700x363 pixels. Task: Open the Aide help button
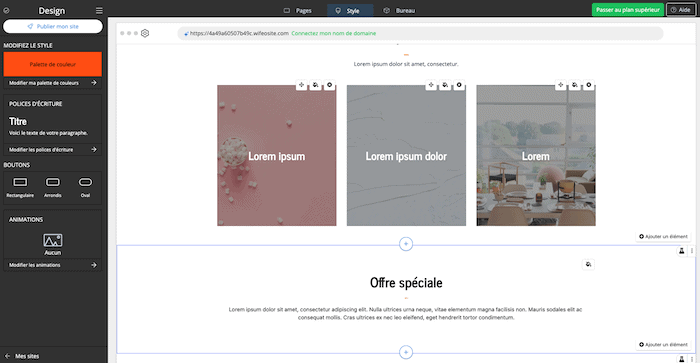[681, 10]
